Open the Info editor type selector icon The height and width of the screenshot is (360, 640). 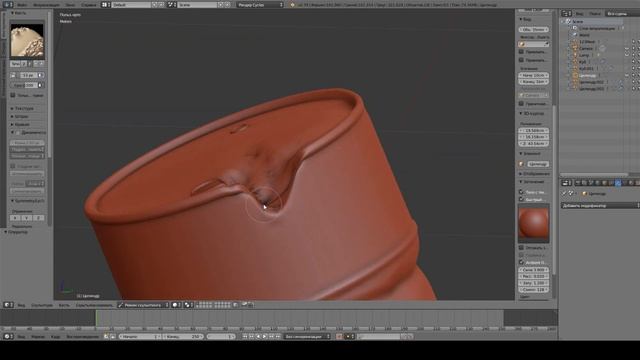(8, 5)
